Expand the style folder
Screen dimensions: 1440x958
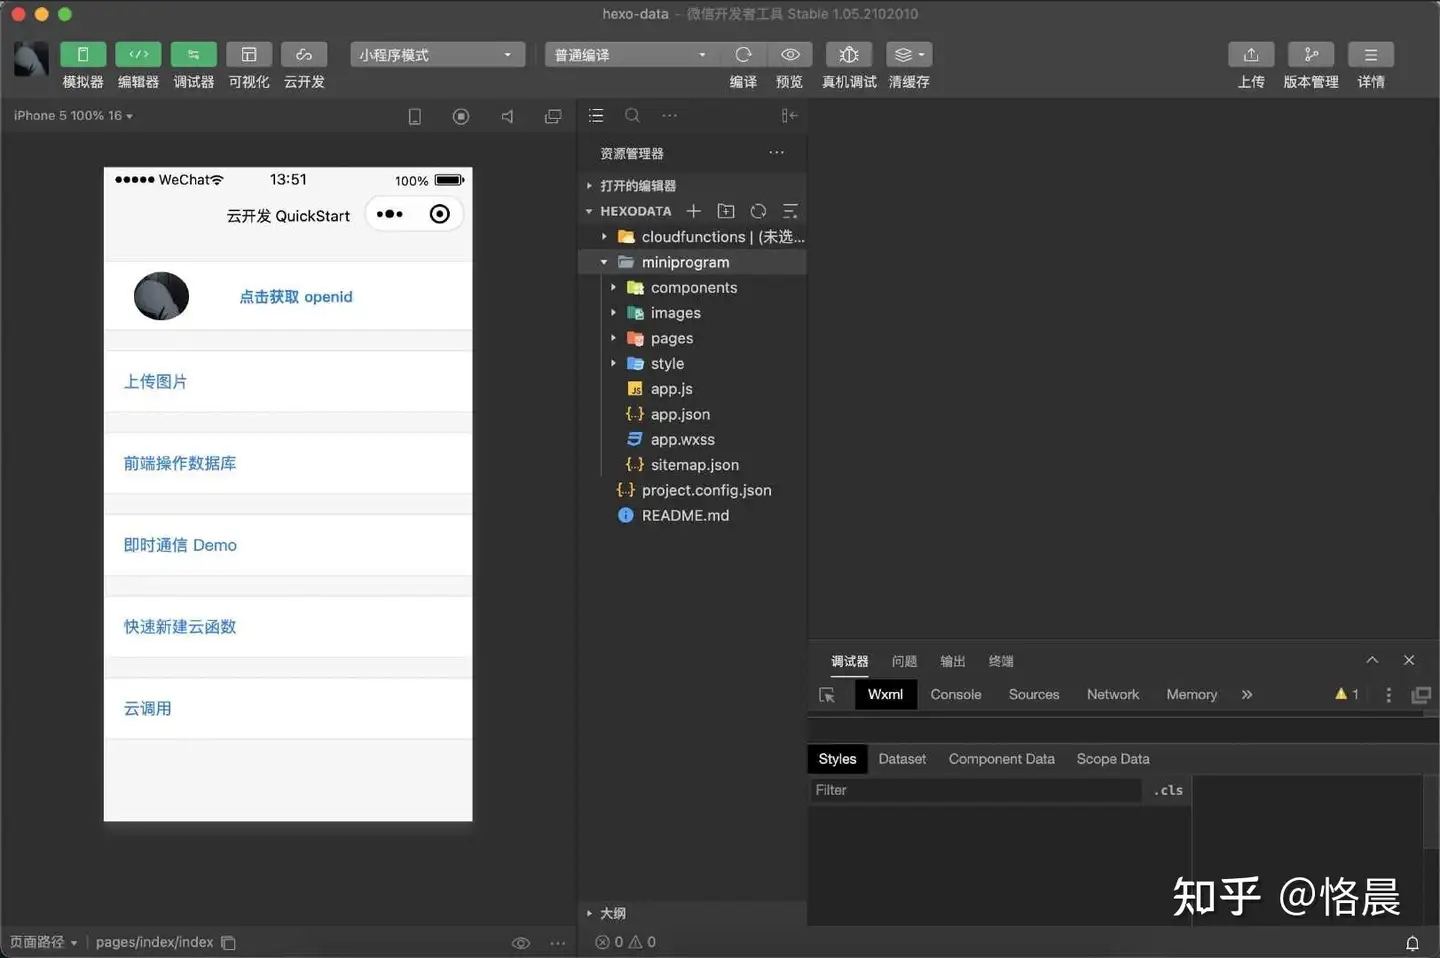coord(692,363)
